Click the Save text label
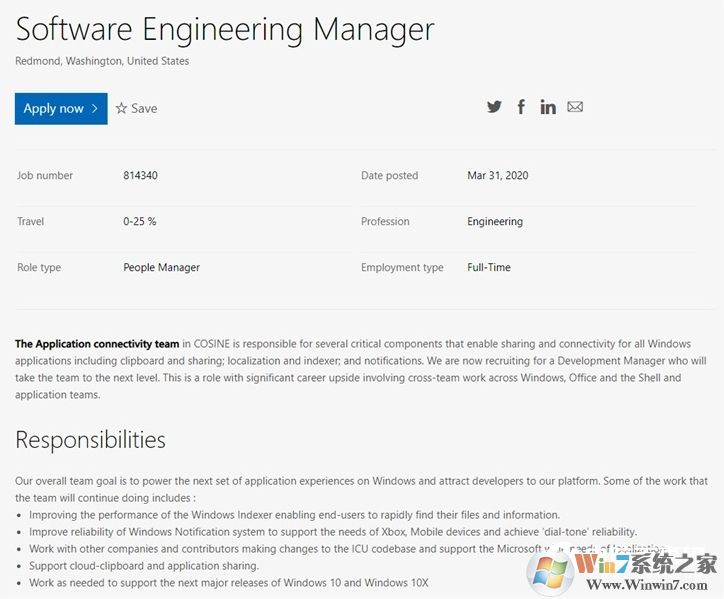724x599 pixels. click(144, 108)
